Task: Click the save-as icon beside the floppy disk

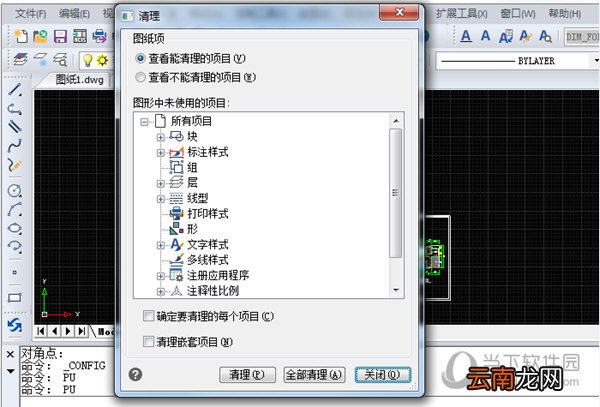Action: click(80, 36)
